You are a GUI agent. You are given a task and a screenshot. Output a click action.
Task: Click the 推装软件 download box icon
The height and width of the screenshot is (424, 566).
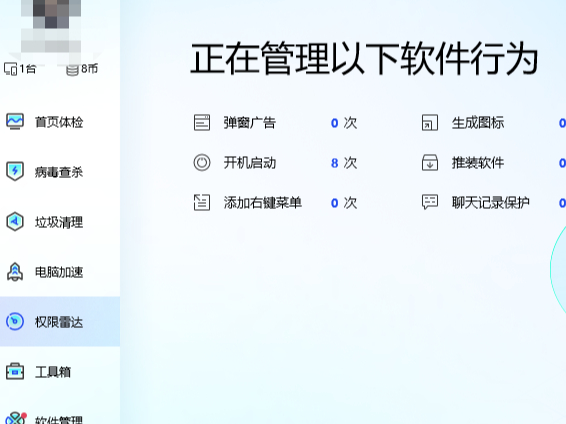(x=430, y=162)
